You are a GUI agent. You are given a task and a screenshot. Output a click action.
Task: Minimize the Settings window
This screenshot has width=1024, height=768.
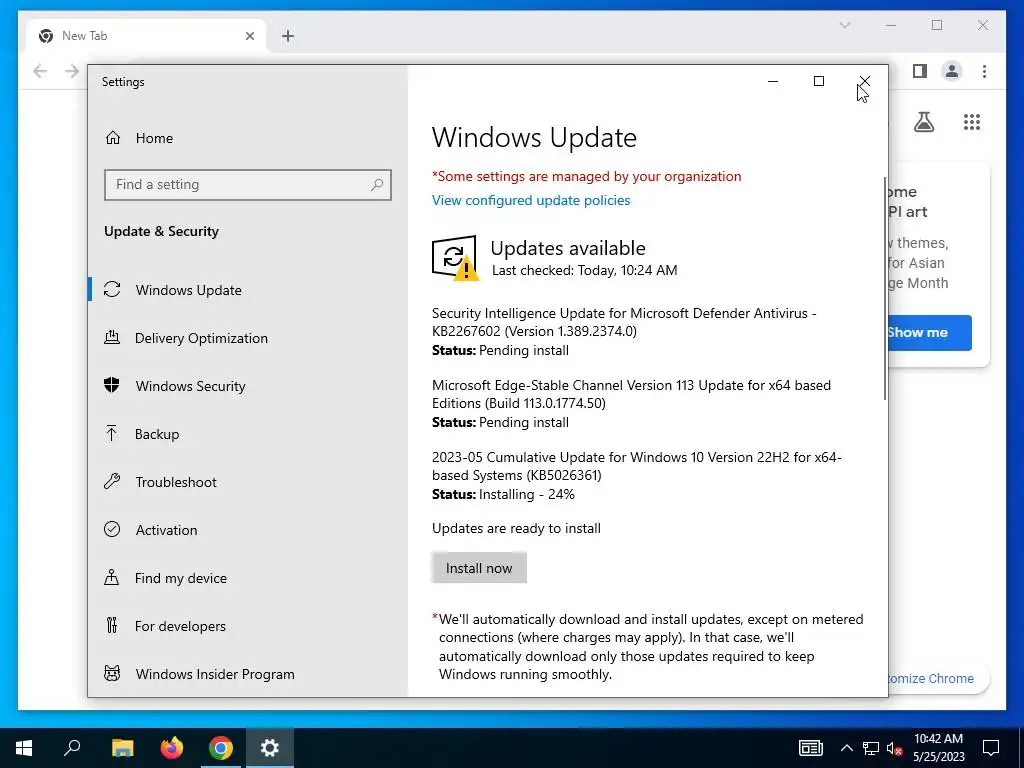coord(773,81)
